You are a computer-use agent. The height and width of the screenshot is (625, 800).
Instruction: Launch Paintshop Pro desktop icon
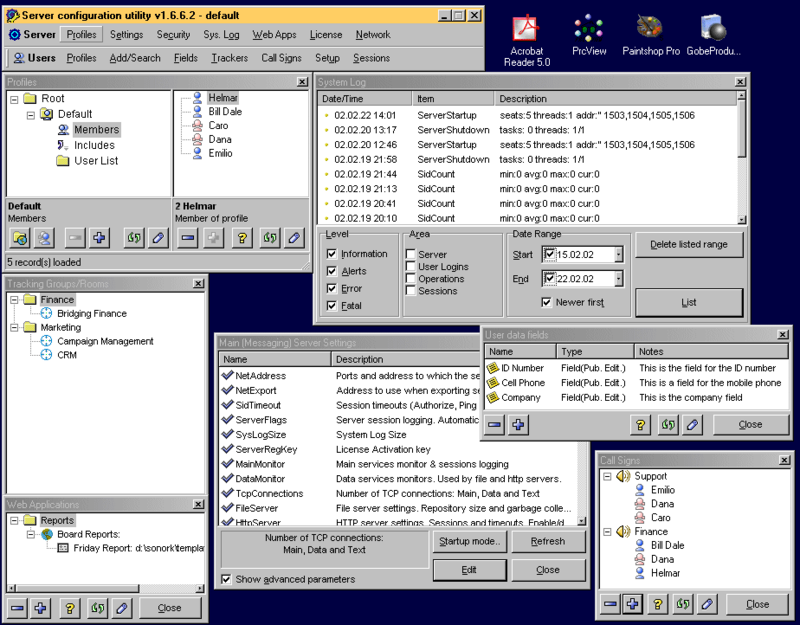click(x=651, y=35)
